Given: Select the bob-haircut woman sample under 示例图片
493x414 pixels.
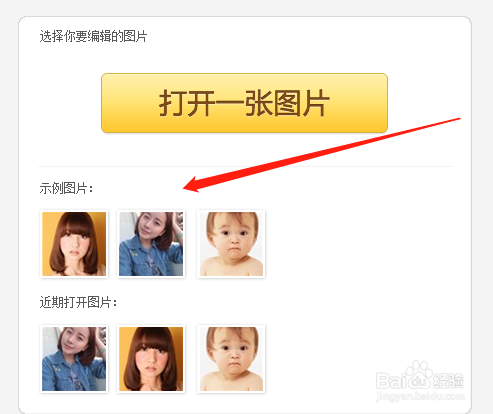Looking at the screenshot, I should coord(74,244).
